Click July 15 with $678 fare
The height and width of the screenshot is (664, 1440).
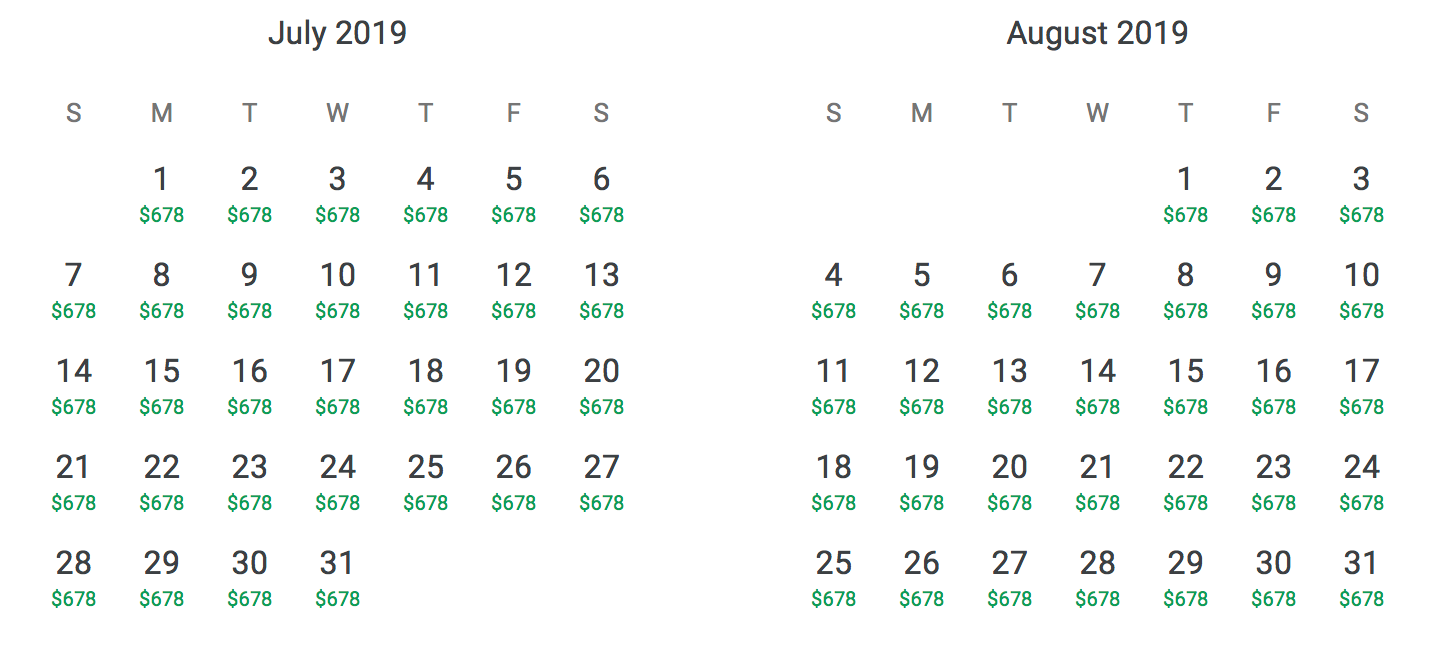coord(162,384)
